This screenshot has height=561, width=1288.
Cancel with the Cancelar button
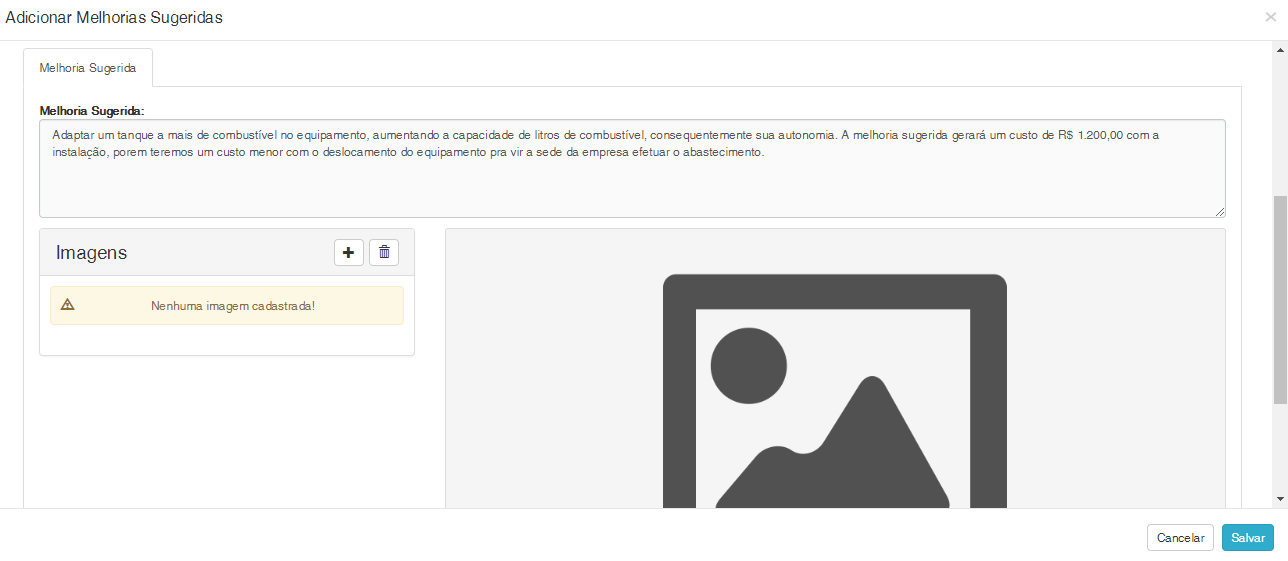(x=1180, y=538)
